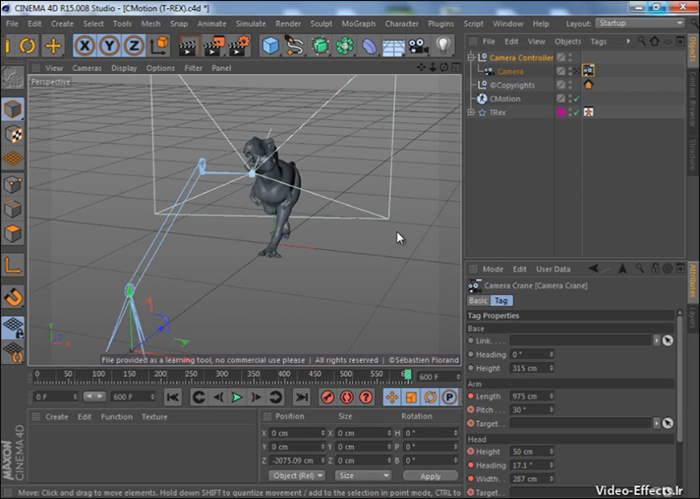Open the Size mode dropdown
The image size is (700, 499).
(x=363, y=475)
